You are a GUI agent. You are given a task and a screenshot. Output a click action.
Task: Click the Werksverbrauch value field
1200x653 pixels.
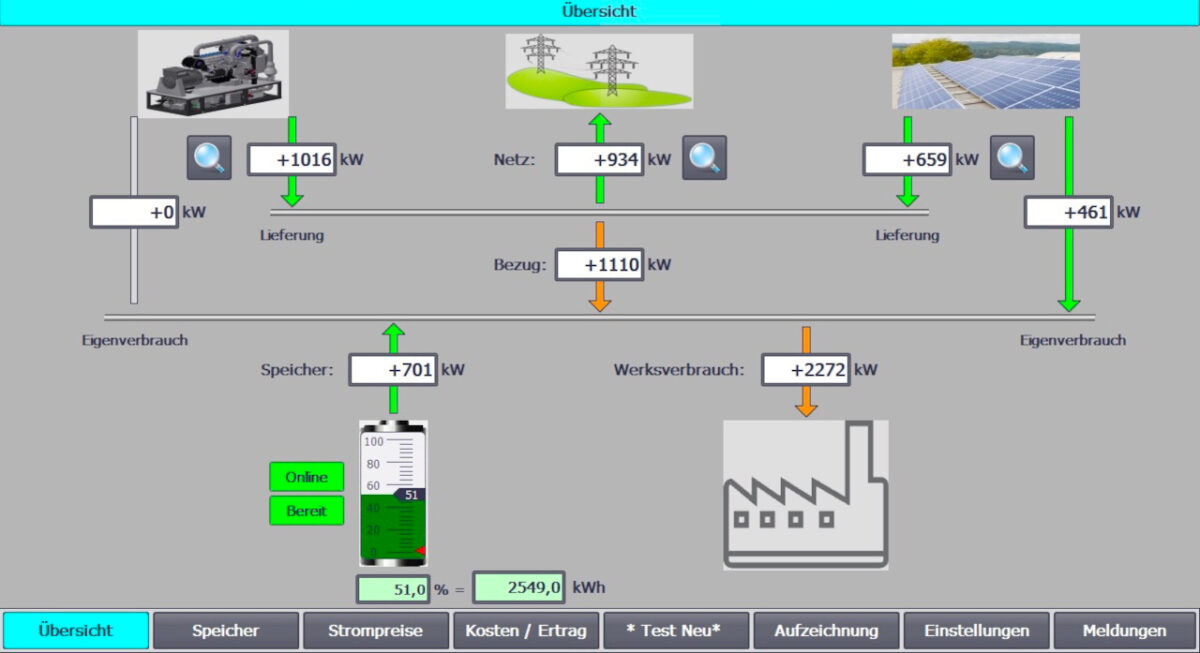(805, 370)
